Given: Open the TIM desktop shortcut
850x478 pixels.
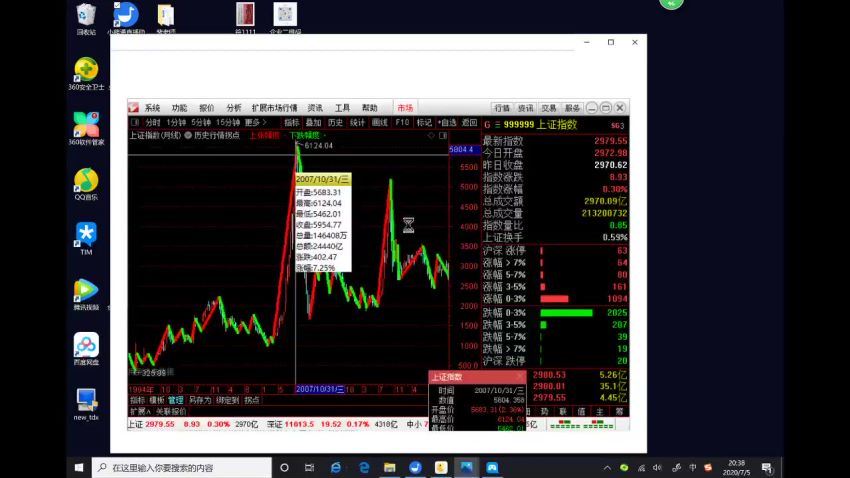Looking at the screenshot, I should point(86,235).
